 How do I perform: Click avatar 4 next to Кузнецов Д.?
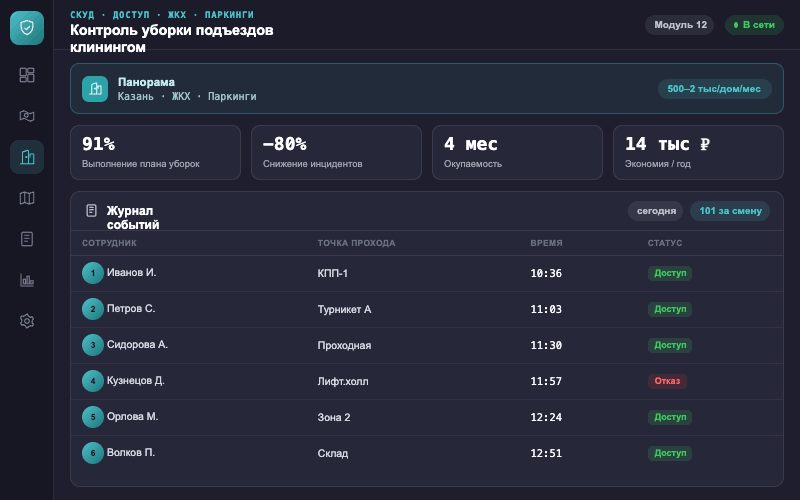tap(93, 381)
